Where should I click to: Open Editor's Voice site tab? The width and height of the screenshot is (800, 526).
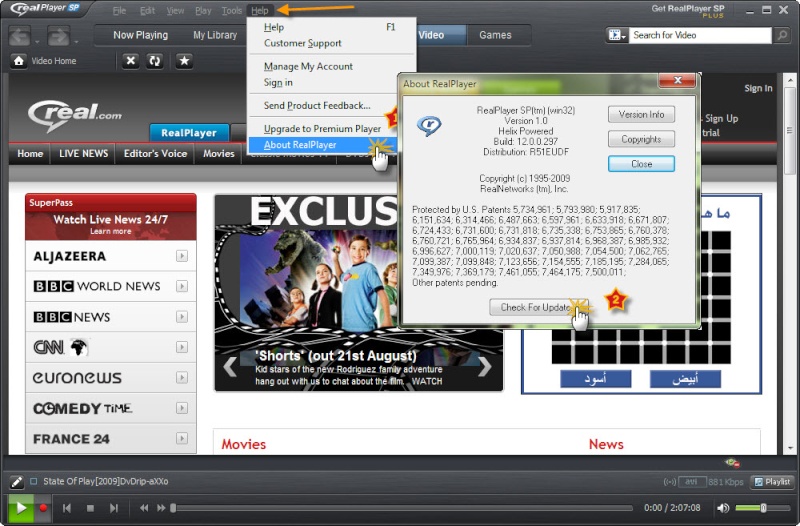[x=156, y=154]
